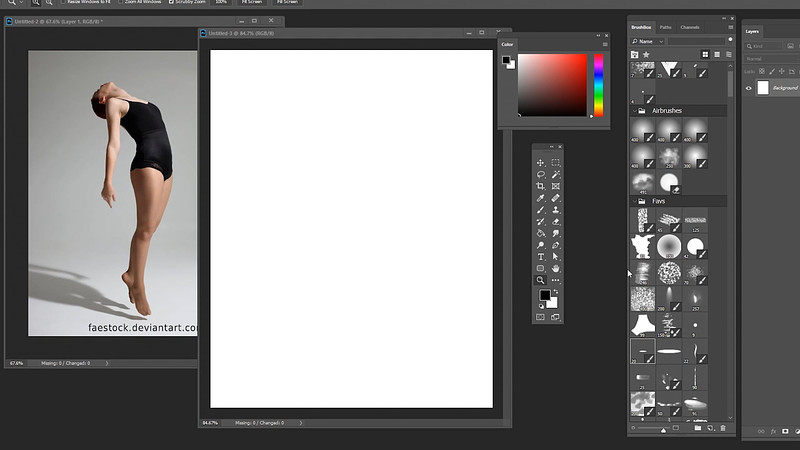Select the Rectangle shape tool
This screenshot has height=450, width=800.
[540, 268]
